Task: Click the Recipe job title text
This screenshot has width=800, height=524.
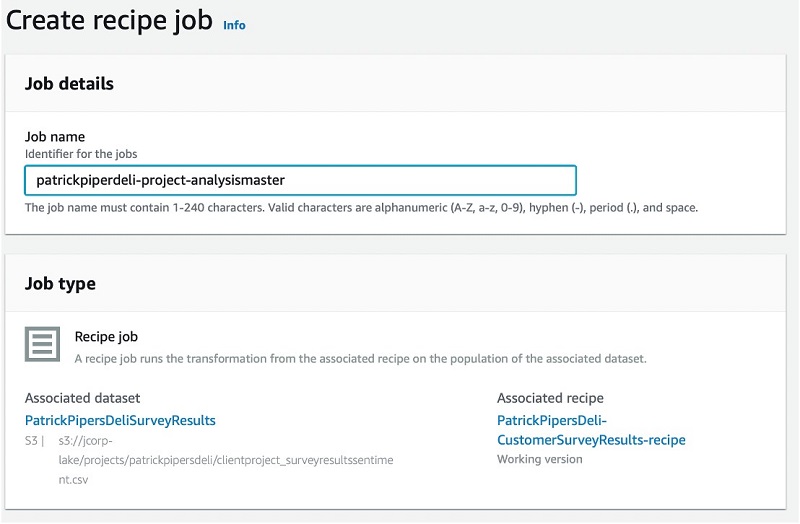Action: point(106,337)
